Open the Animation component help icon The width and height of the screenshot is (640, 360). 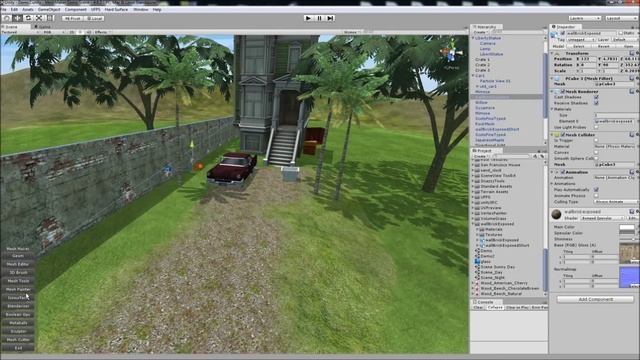pyautogui.click(x=632, y=172)
